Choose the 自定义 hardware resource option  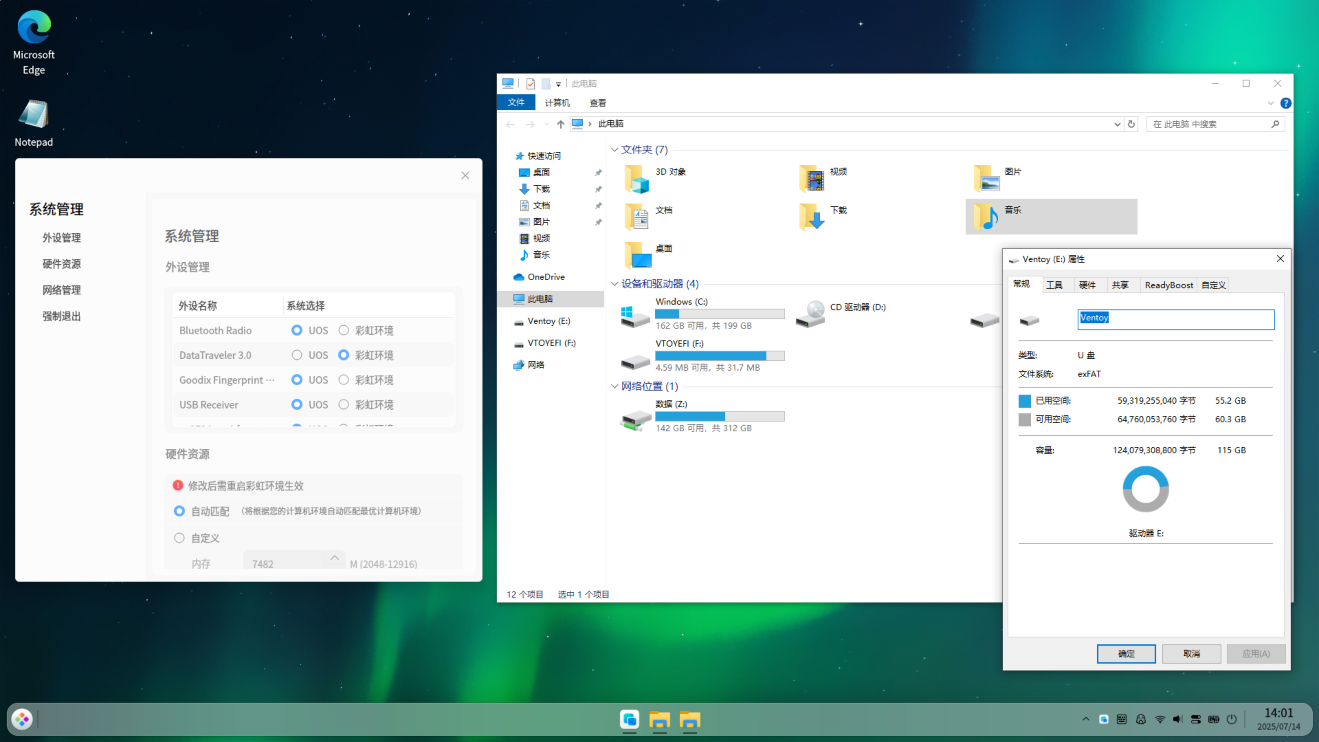(x=180, y=538)
